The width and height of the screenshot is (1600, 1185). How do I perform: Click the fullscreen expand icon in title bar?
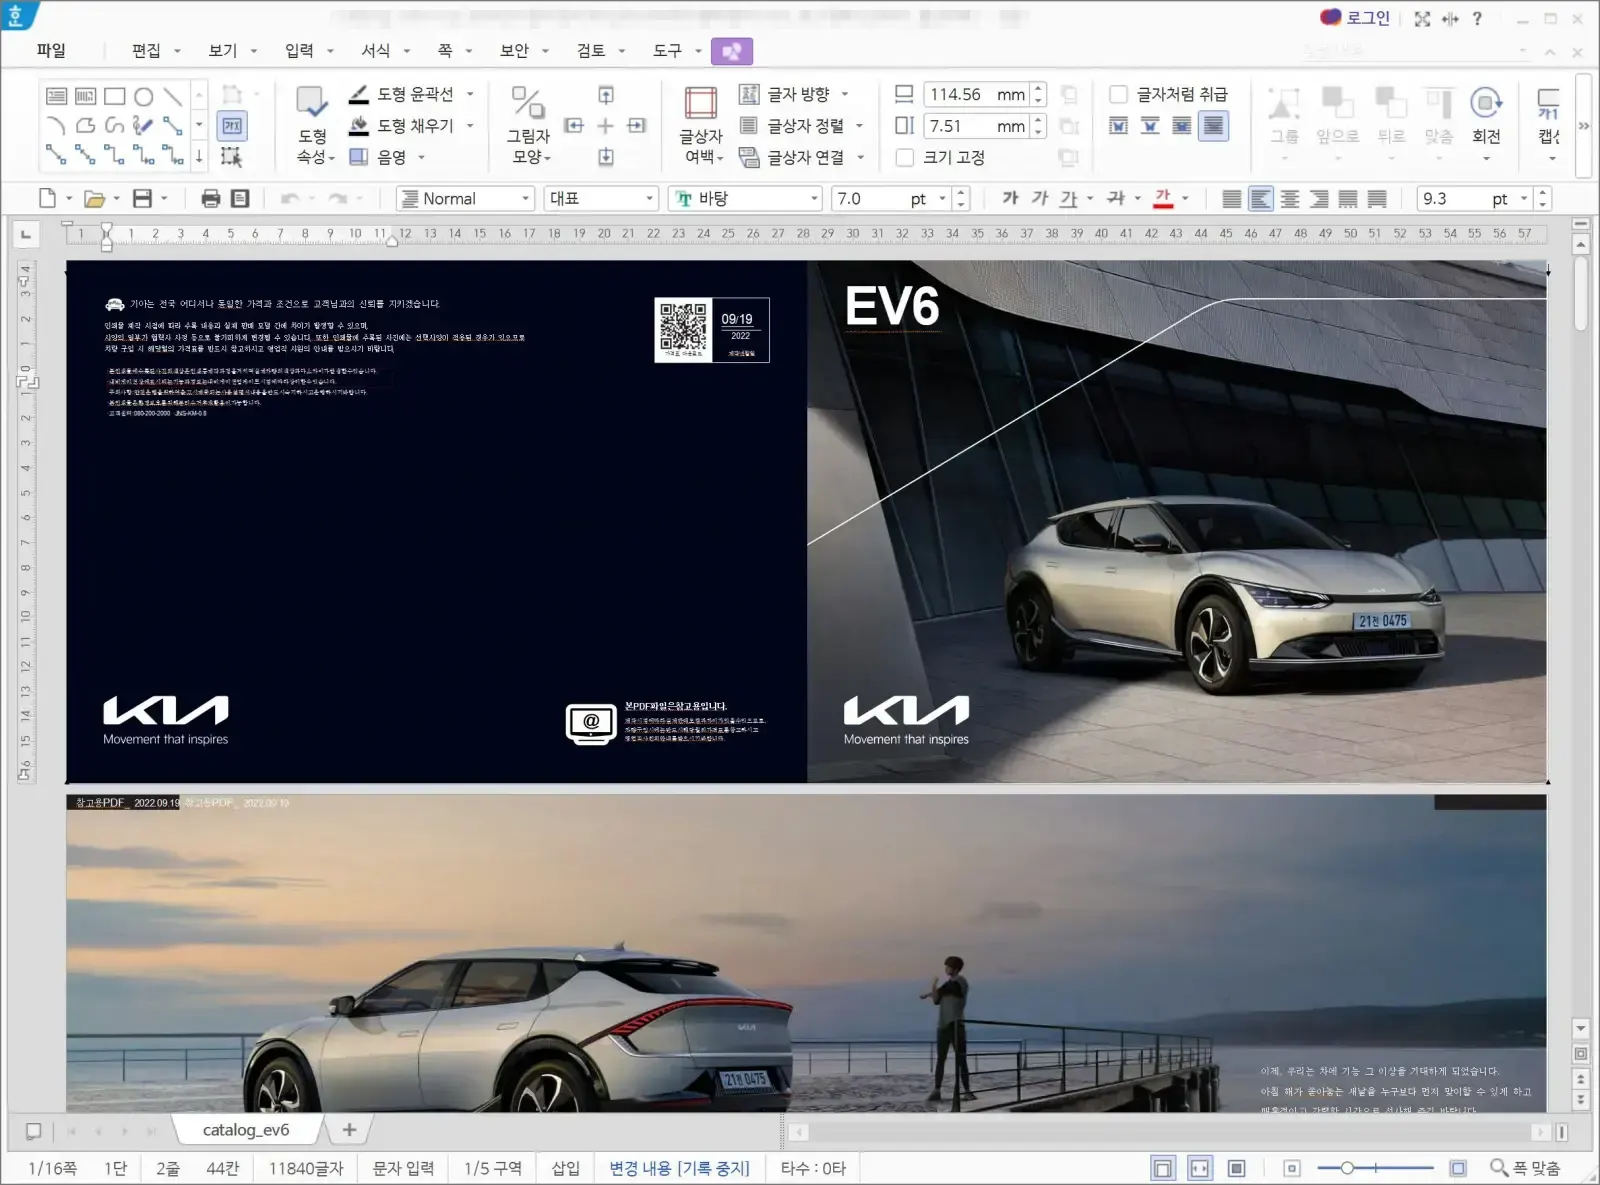1422,19
